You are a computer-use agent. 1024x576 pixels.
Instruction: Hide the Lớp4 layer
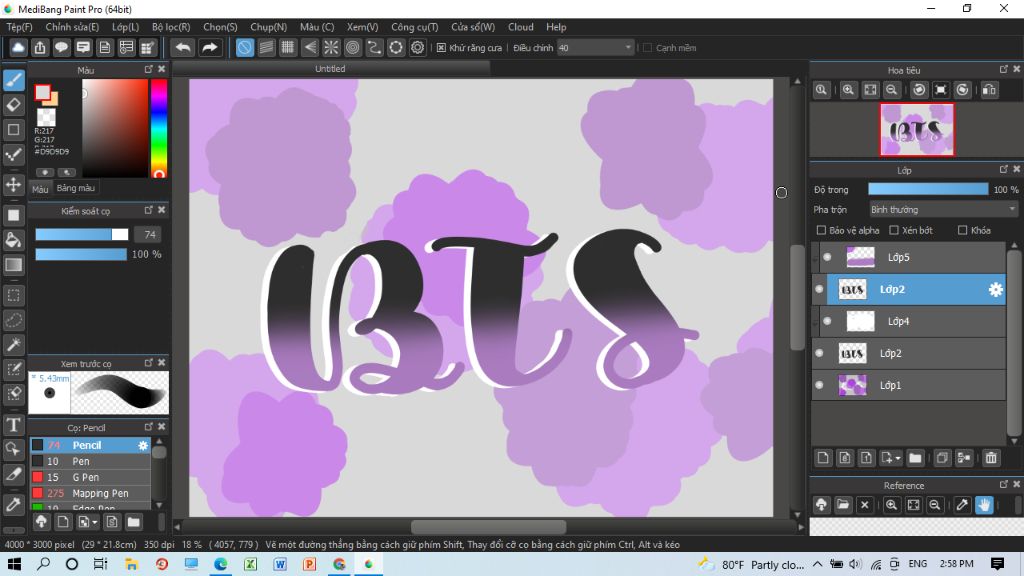coord(827,321)
